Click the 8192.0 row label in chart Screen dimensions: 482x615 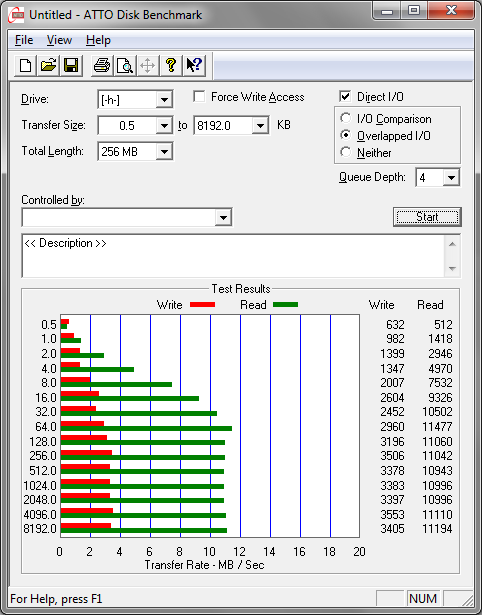40,529
